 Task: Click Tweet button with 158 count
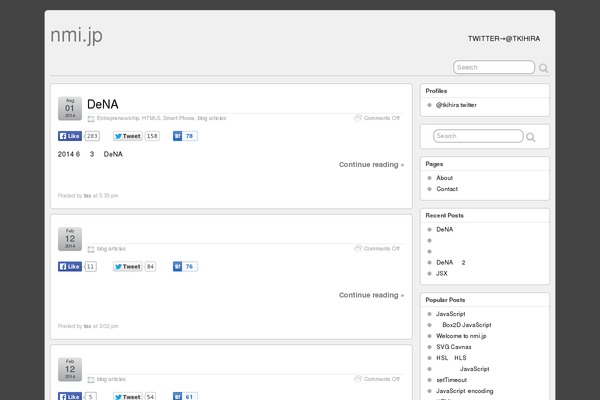pyautogui.click(x=127, y=136)
